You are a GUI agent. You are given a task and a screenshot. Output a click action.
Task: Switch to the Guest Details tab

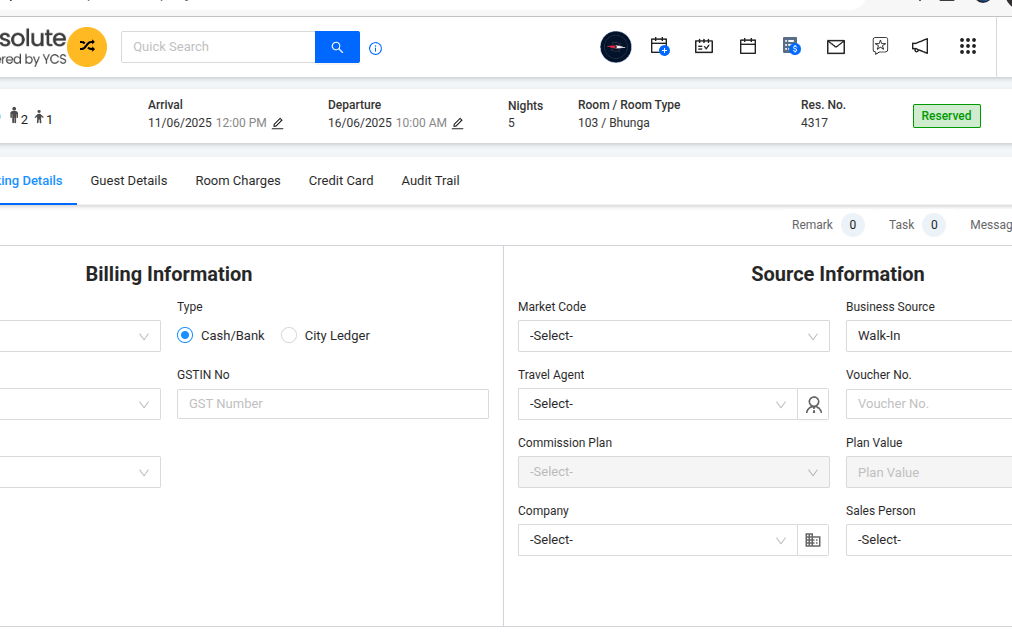tap(129, 181)
